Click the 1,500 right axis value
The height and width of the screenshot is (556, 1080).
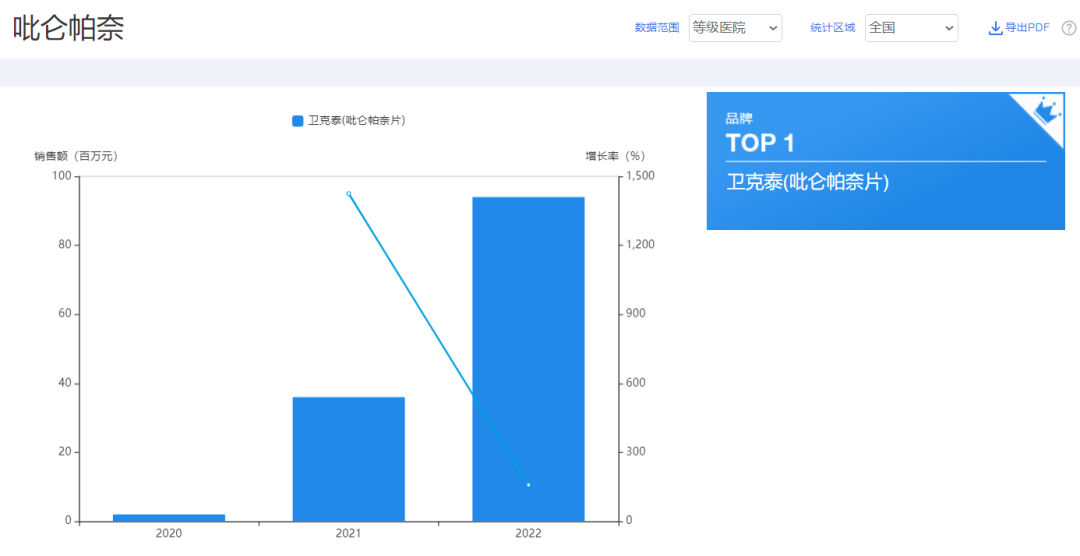point(641,176)
